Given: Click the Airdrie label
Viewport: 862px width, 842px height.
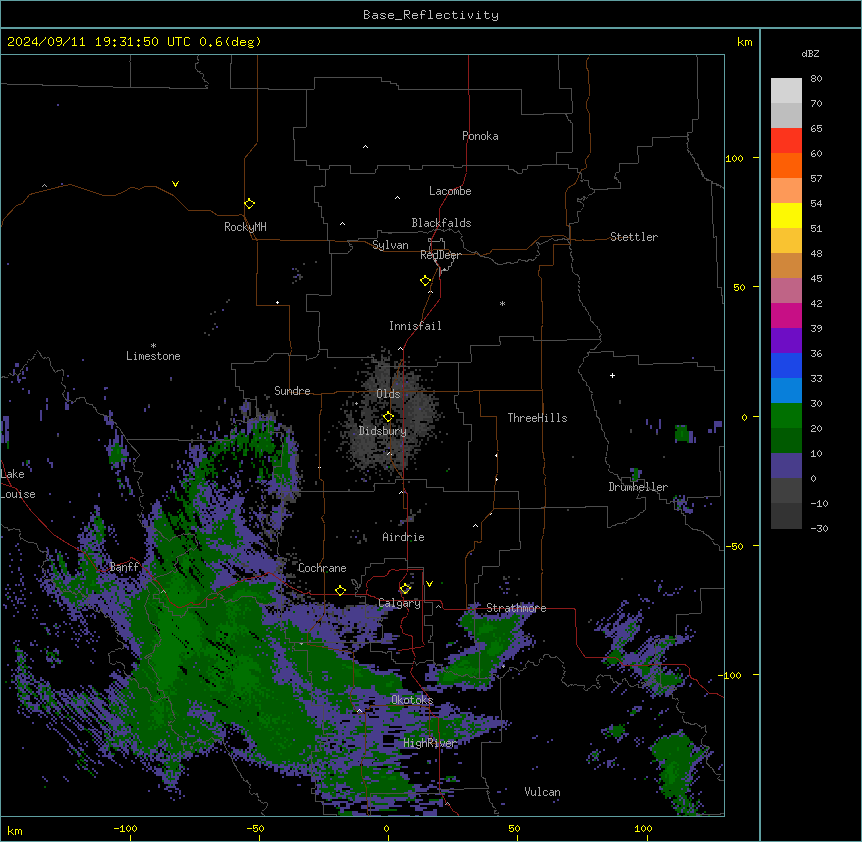Looking at the screenshot, I should [x=403, y=537].
